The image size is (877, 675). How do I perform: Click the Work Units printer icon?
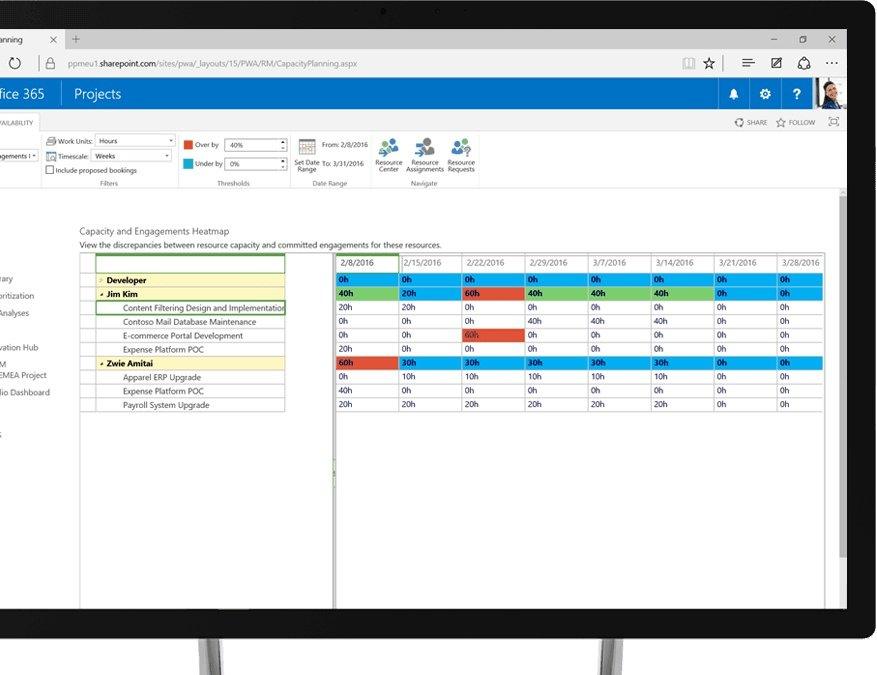click(51, 140)
